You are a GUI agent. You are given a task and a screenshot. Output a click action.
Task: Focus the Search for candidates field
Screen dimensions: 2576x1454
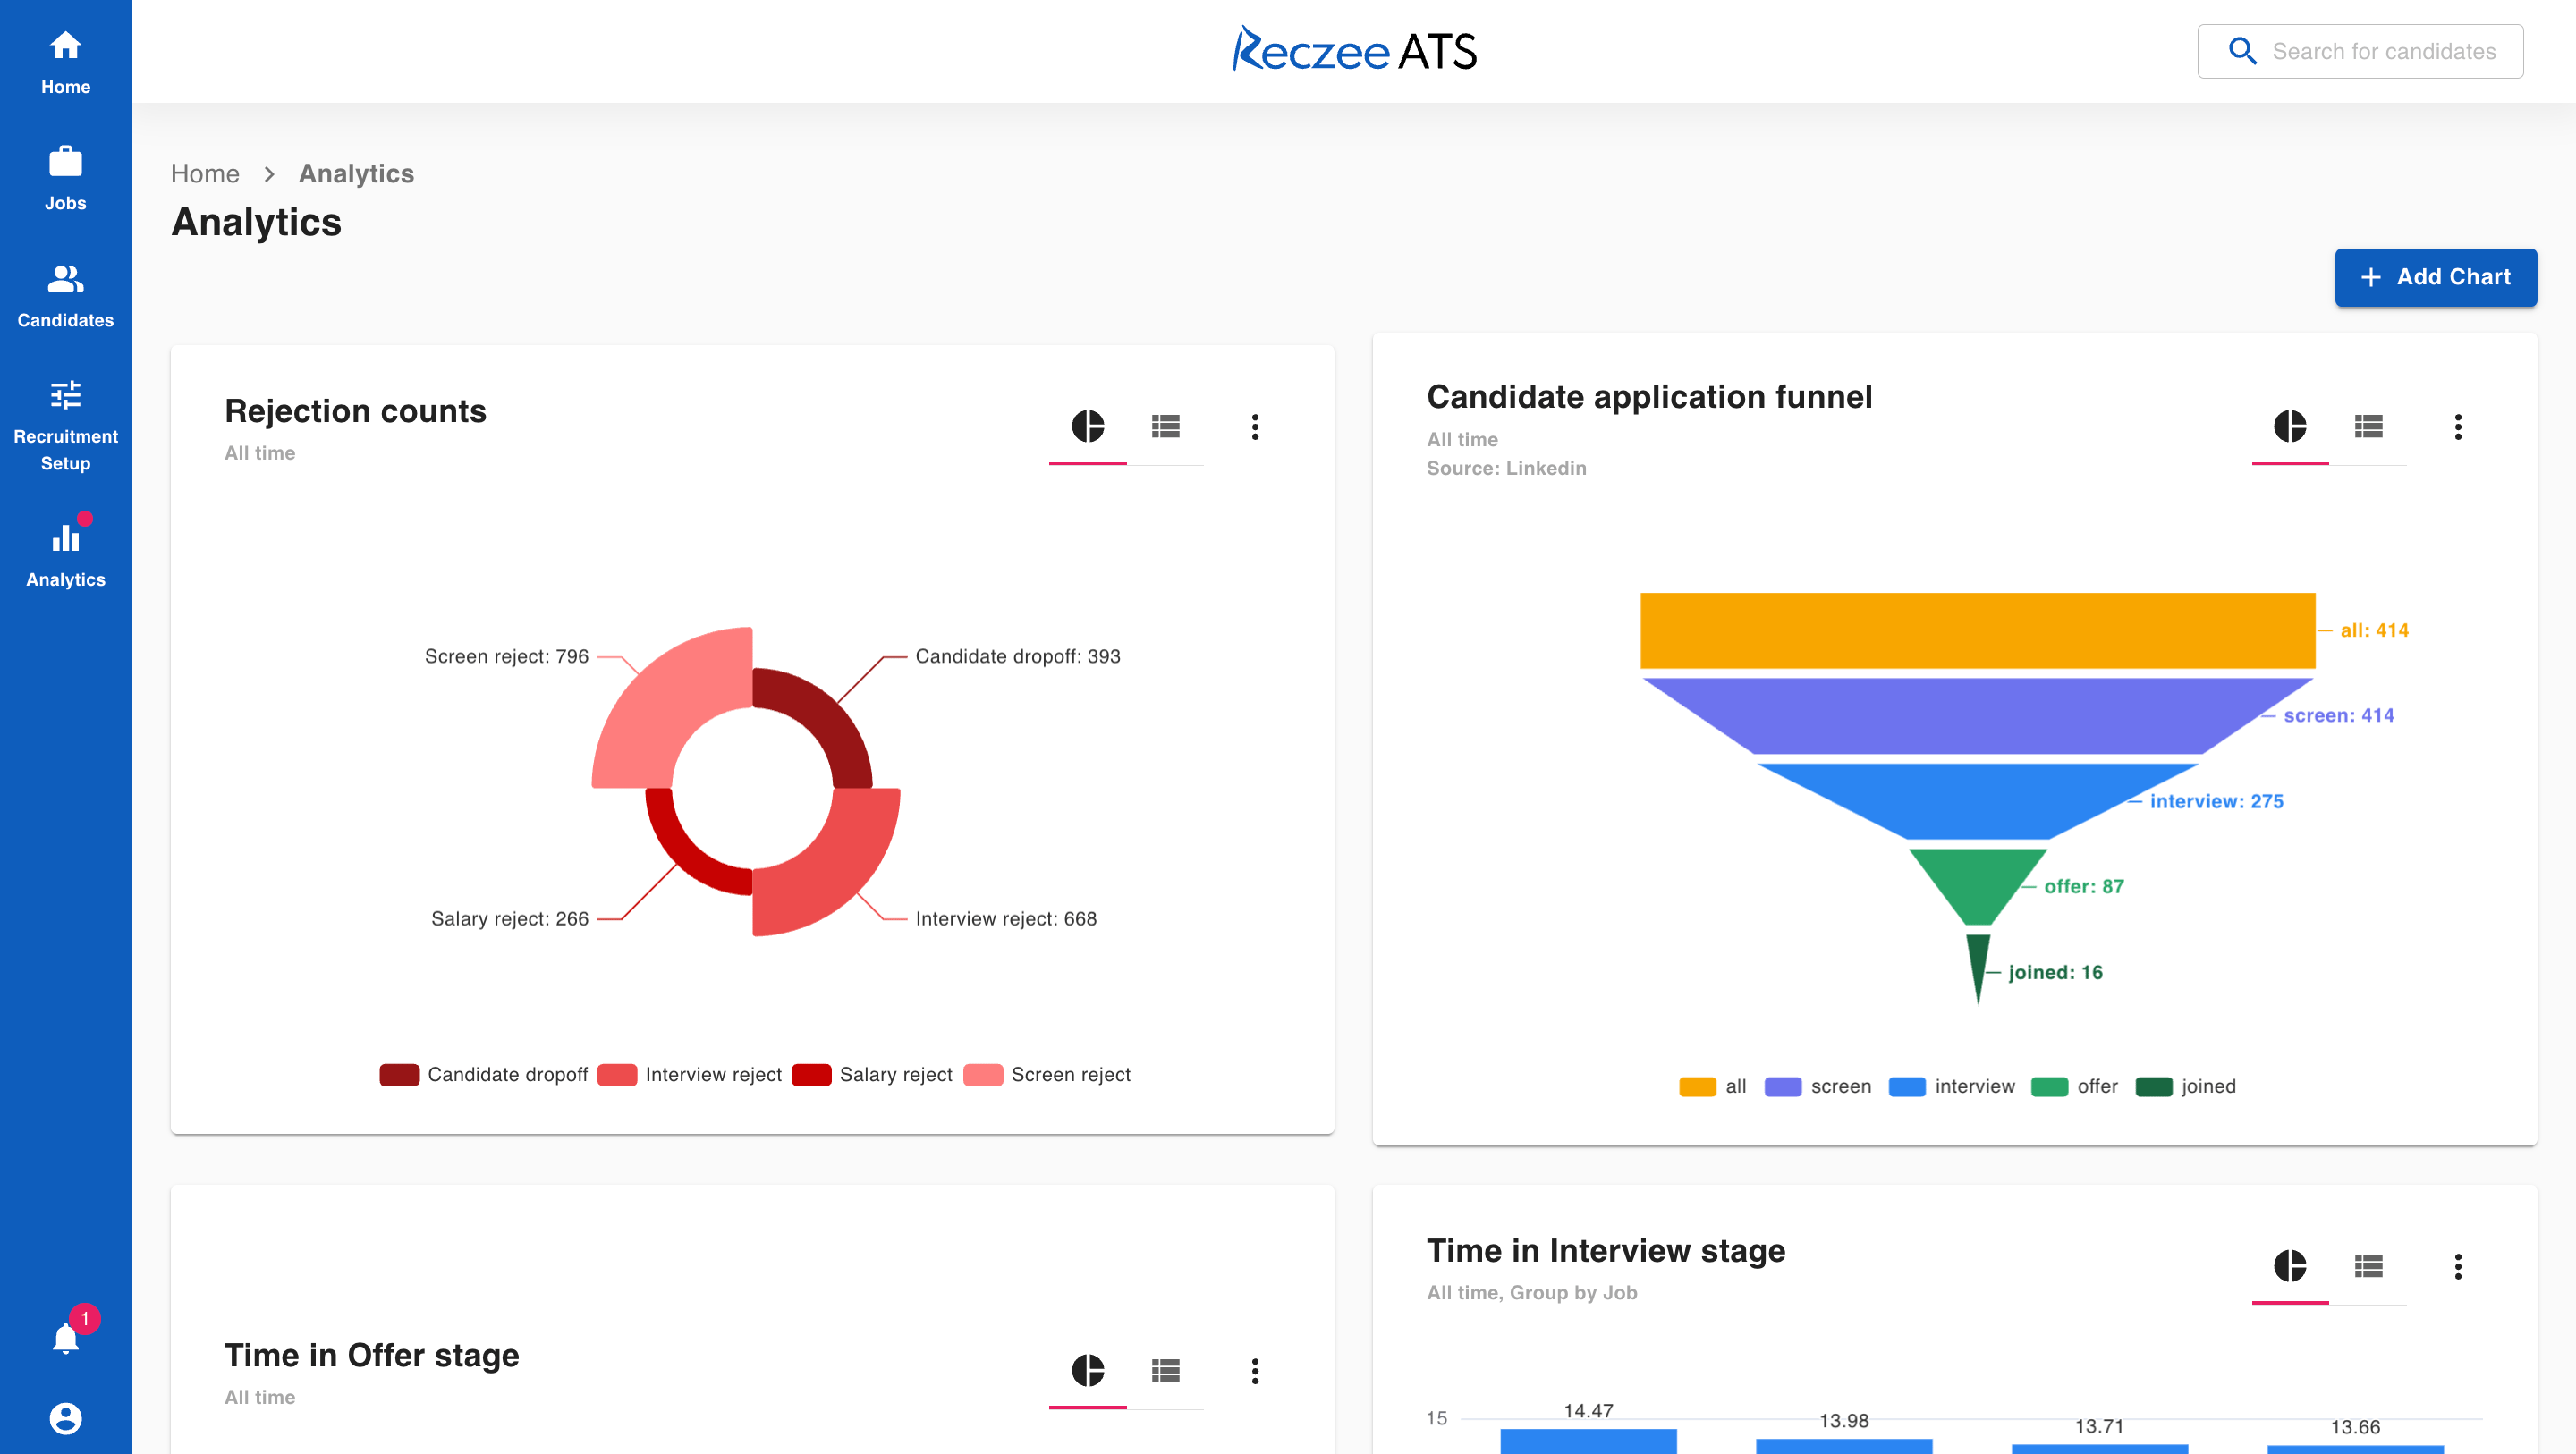2360,51
